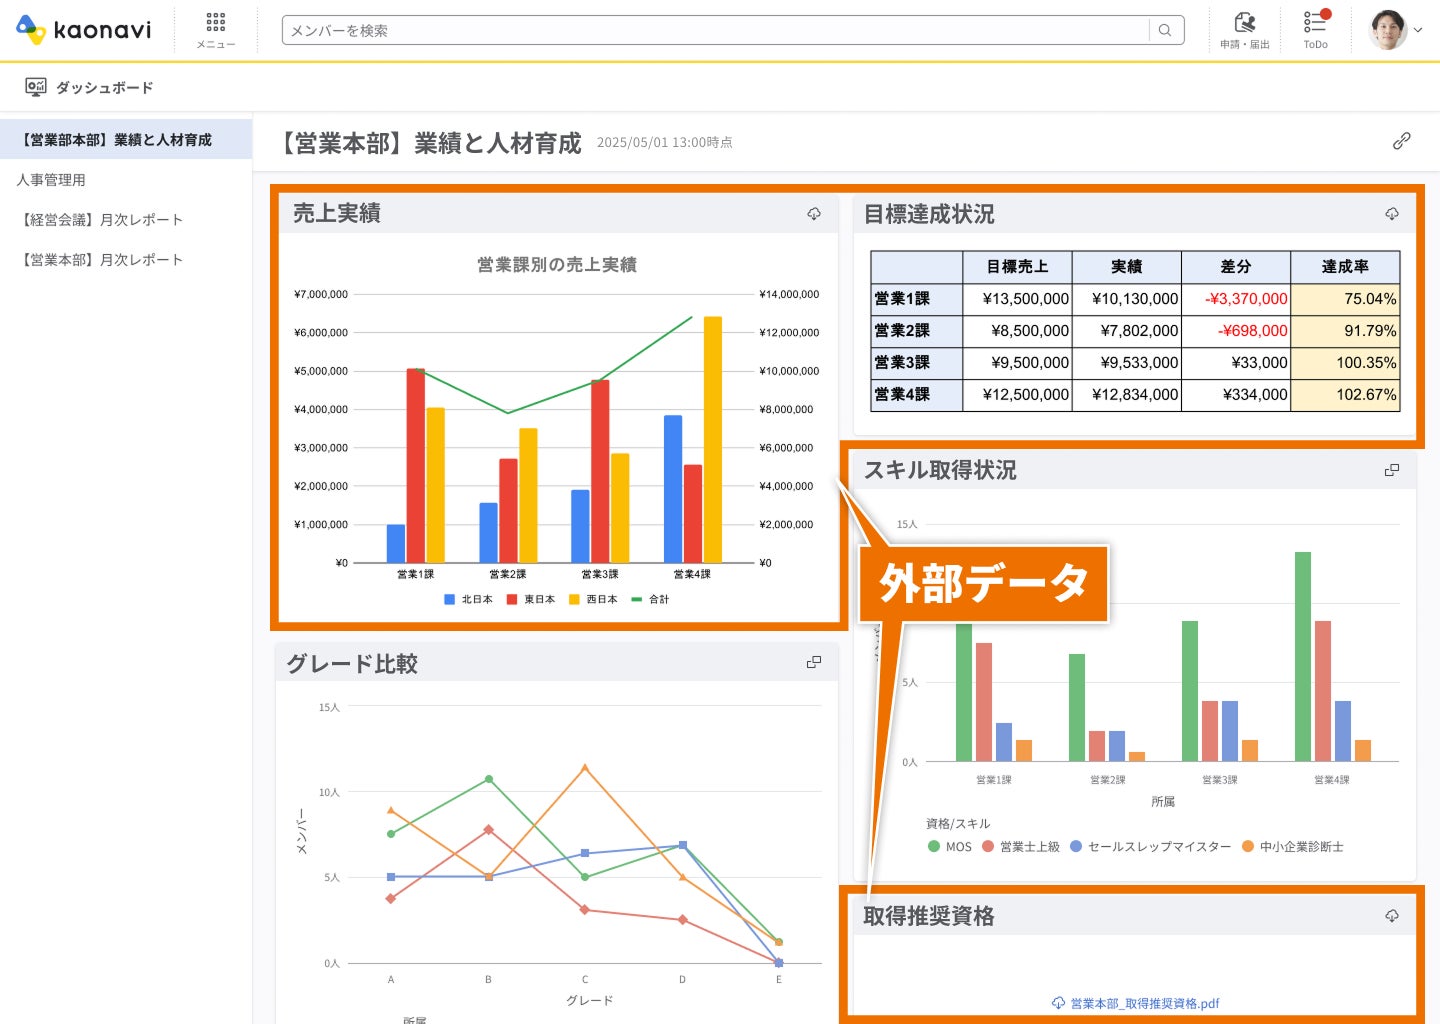Click the -¥698,000 difference cell

pyautogui.click(x=1236, y=331)
